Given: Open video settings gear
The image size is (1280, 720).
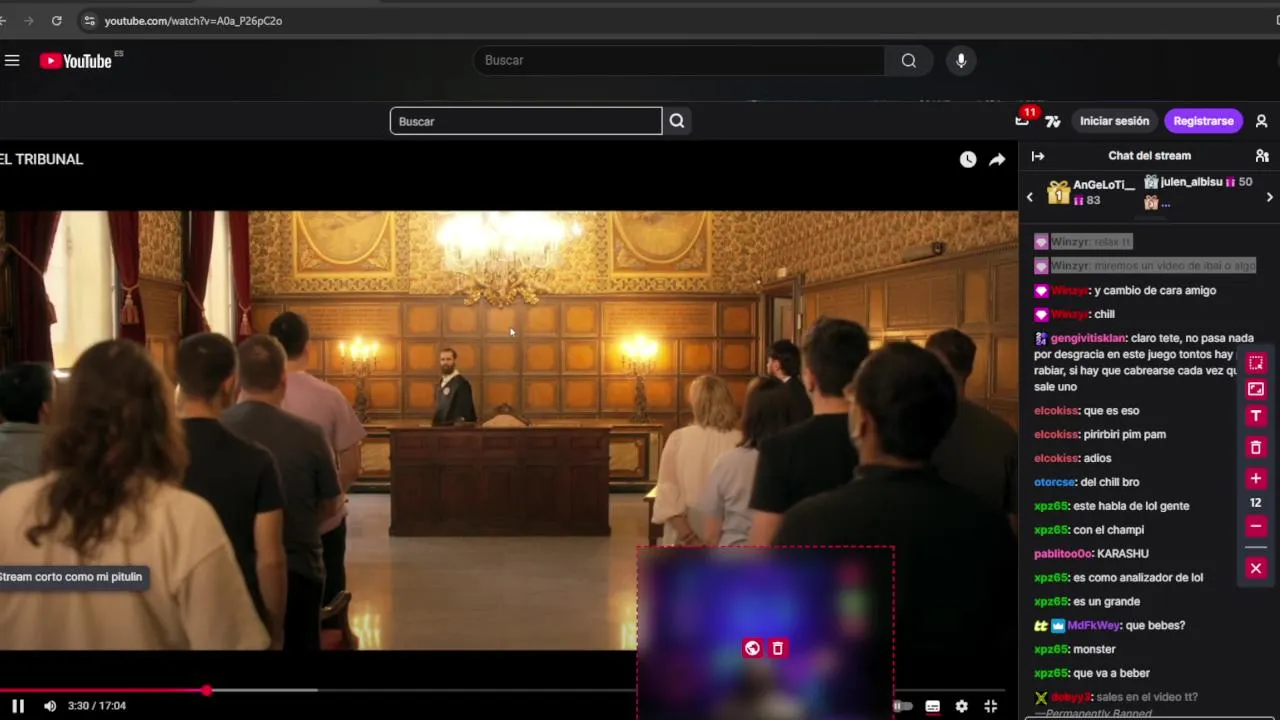Looking at the screenshot, I should coord(961,706).
